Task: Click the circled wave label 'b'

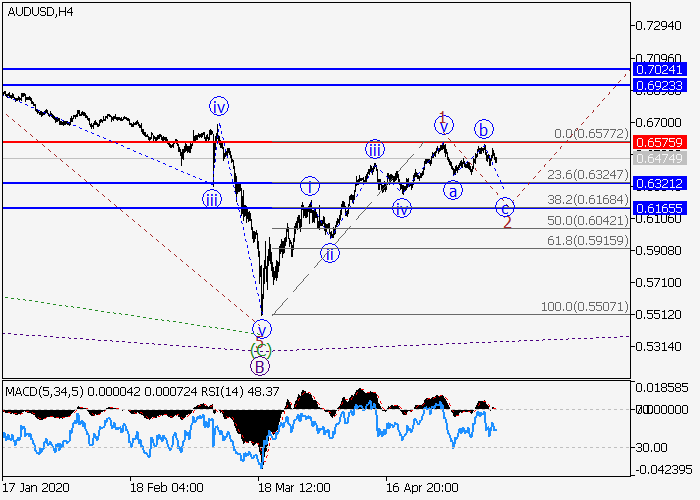Action: pyautogui.click(x=484, y=129)
